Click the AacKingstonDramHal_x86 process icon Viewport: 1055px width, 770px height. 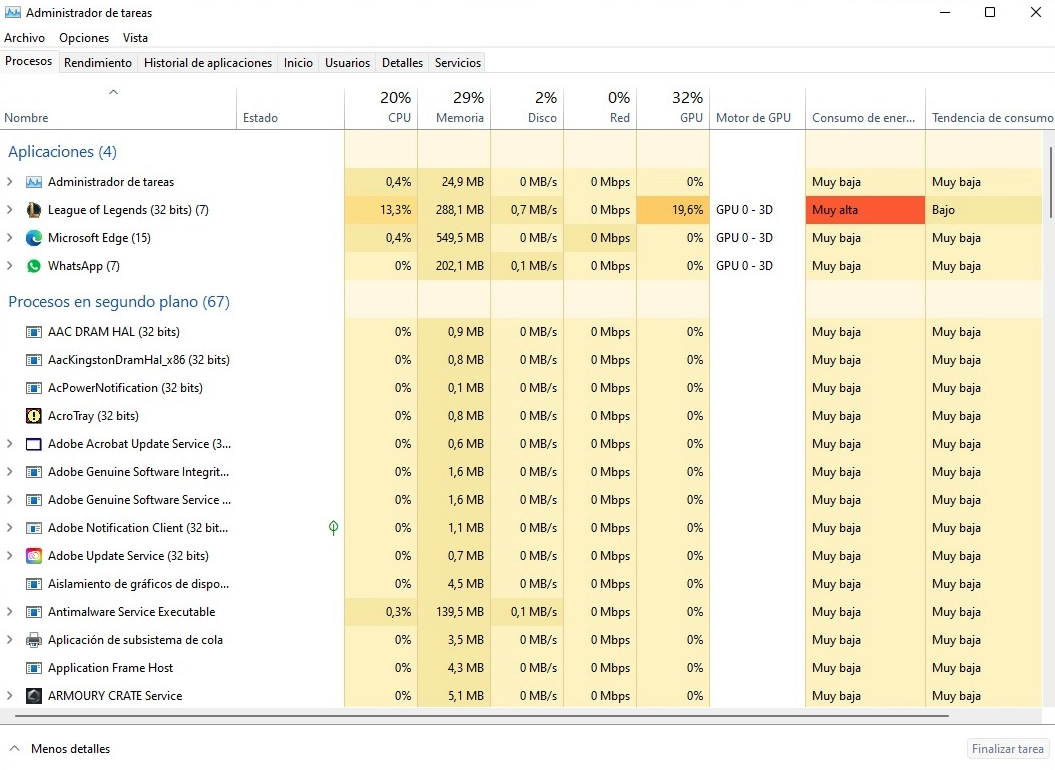34,360
